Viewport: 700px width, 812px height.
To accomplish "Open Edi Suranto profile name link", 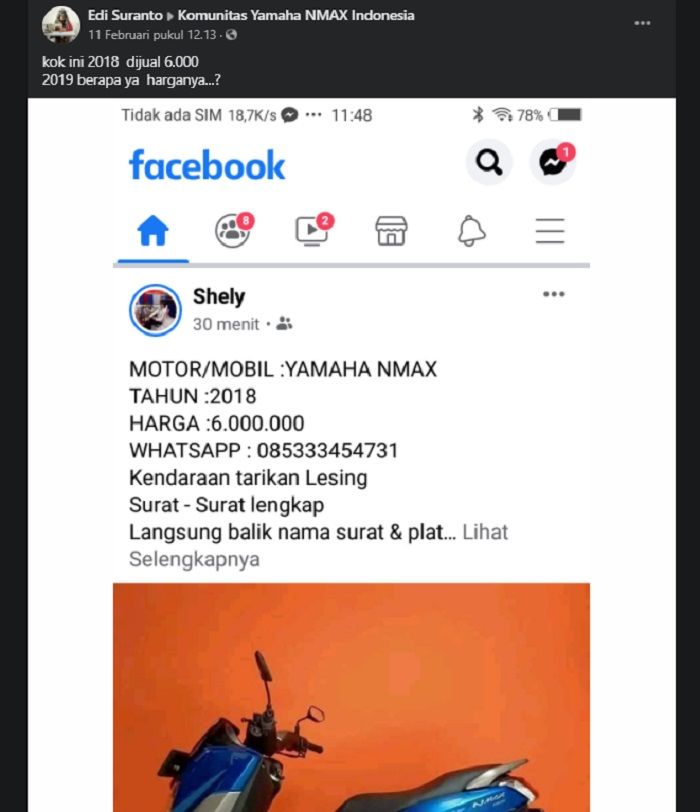I will pyautogui.click(x=125, y=15).
